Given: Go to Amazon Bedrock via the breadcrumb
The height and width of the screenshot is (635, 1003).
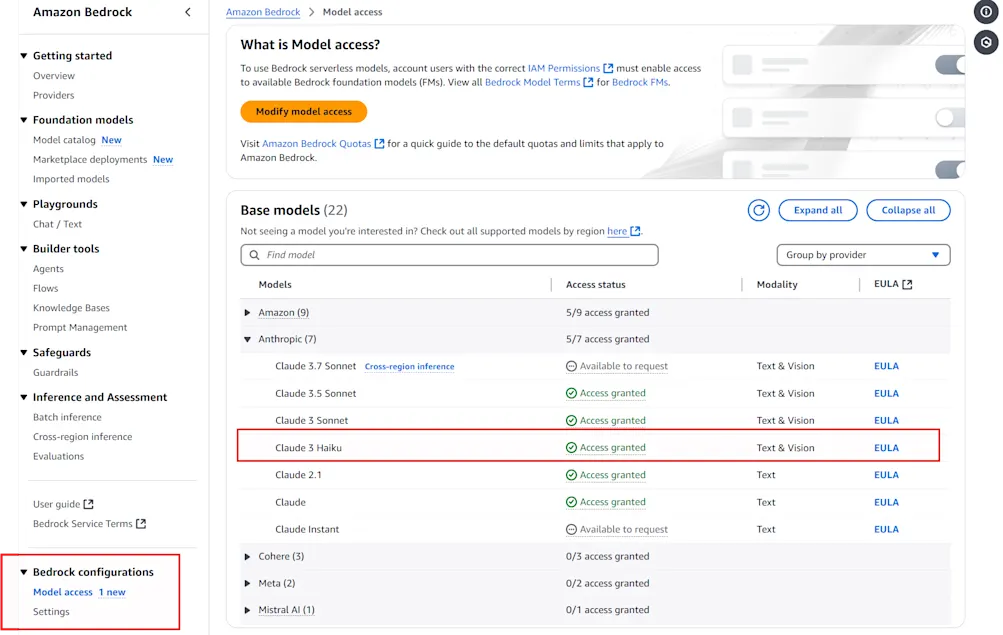Looking at the screenshot, I should click(x=262, y=12).
